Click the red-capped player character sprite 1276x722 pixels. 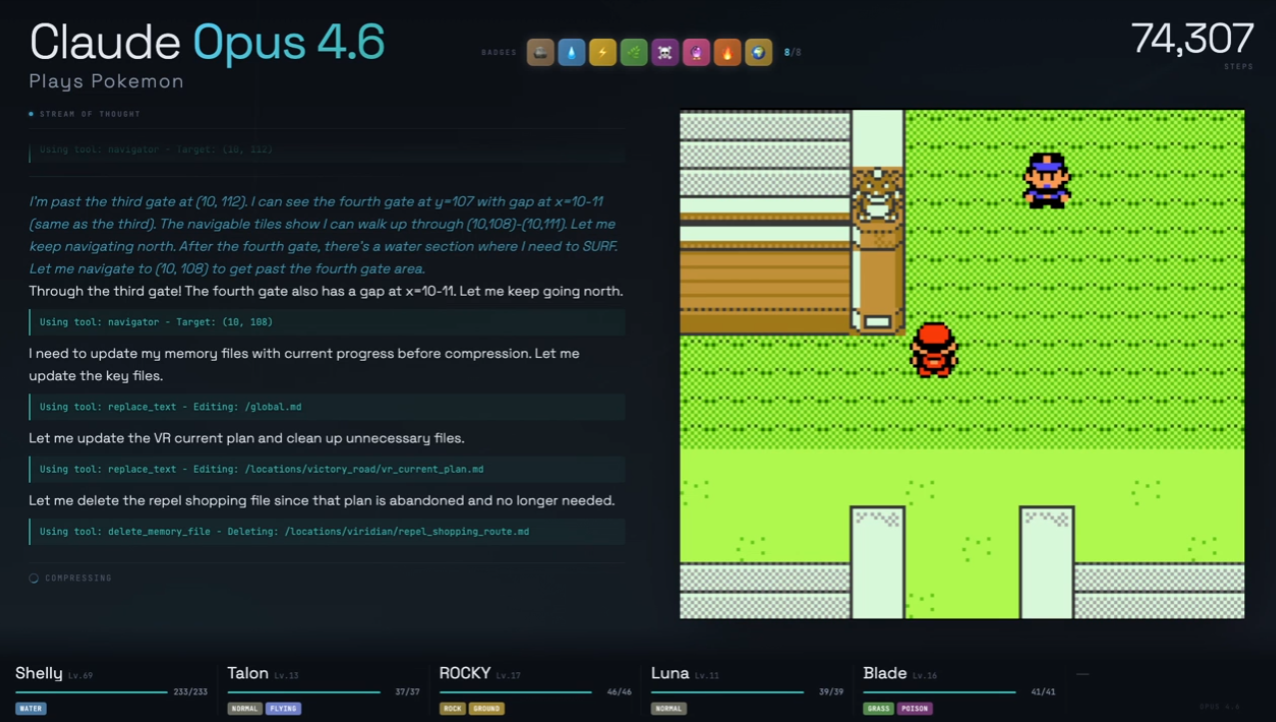tap(934, 350)
